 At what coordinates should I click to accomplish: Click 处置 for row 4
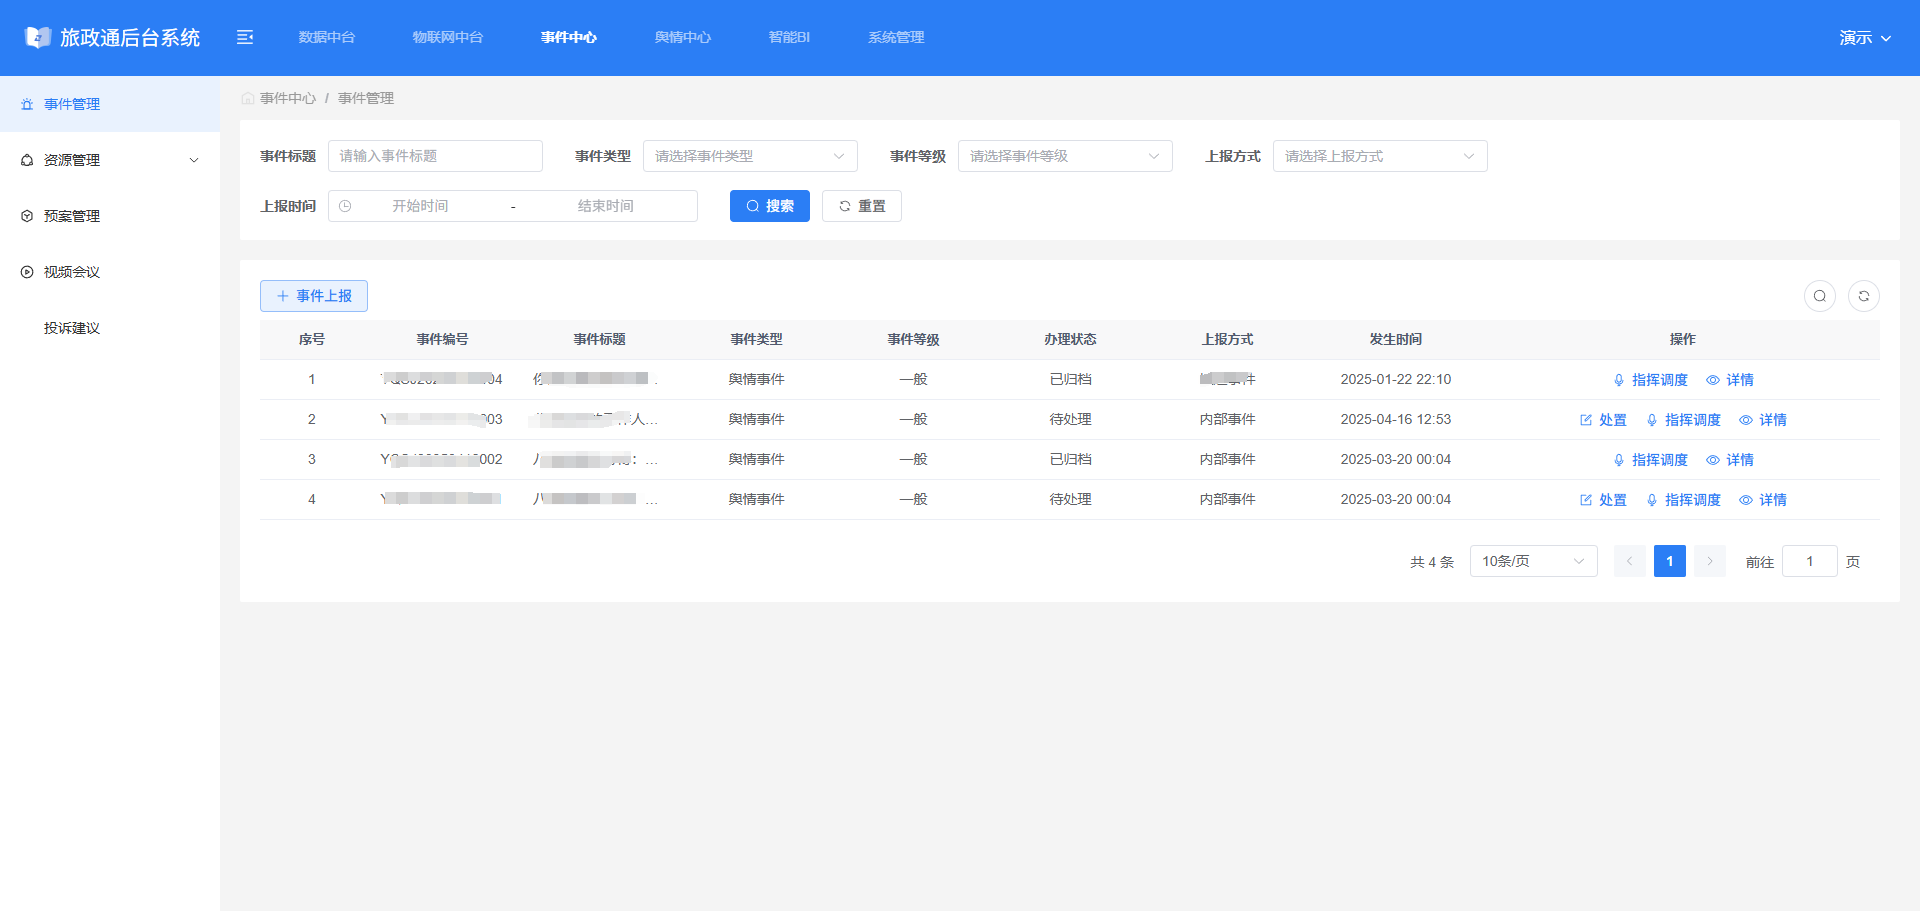[x=1603, y=500]
